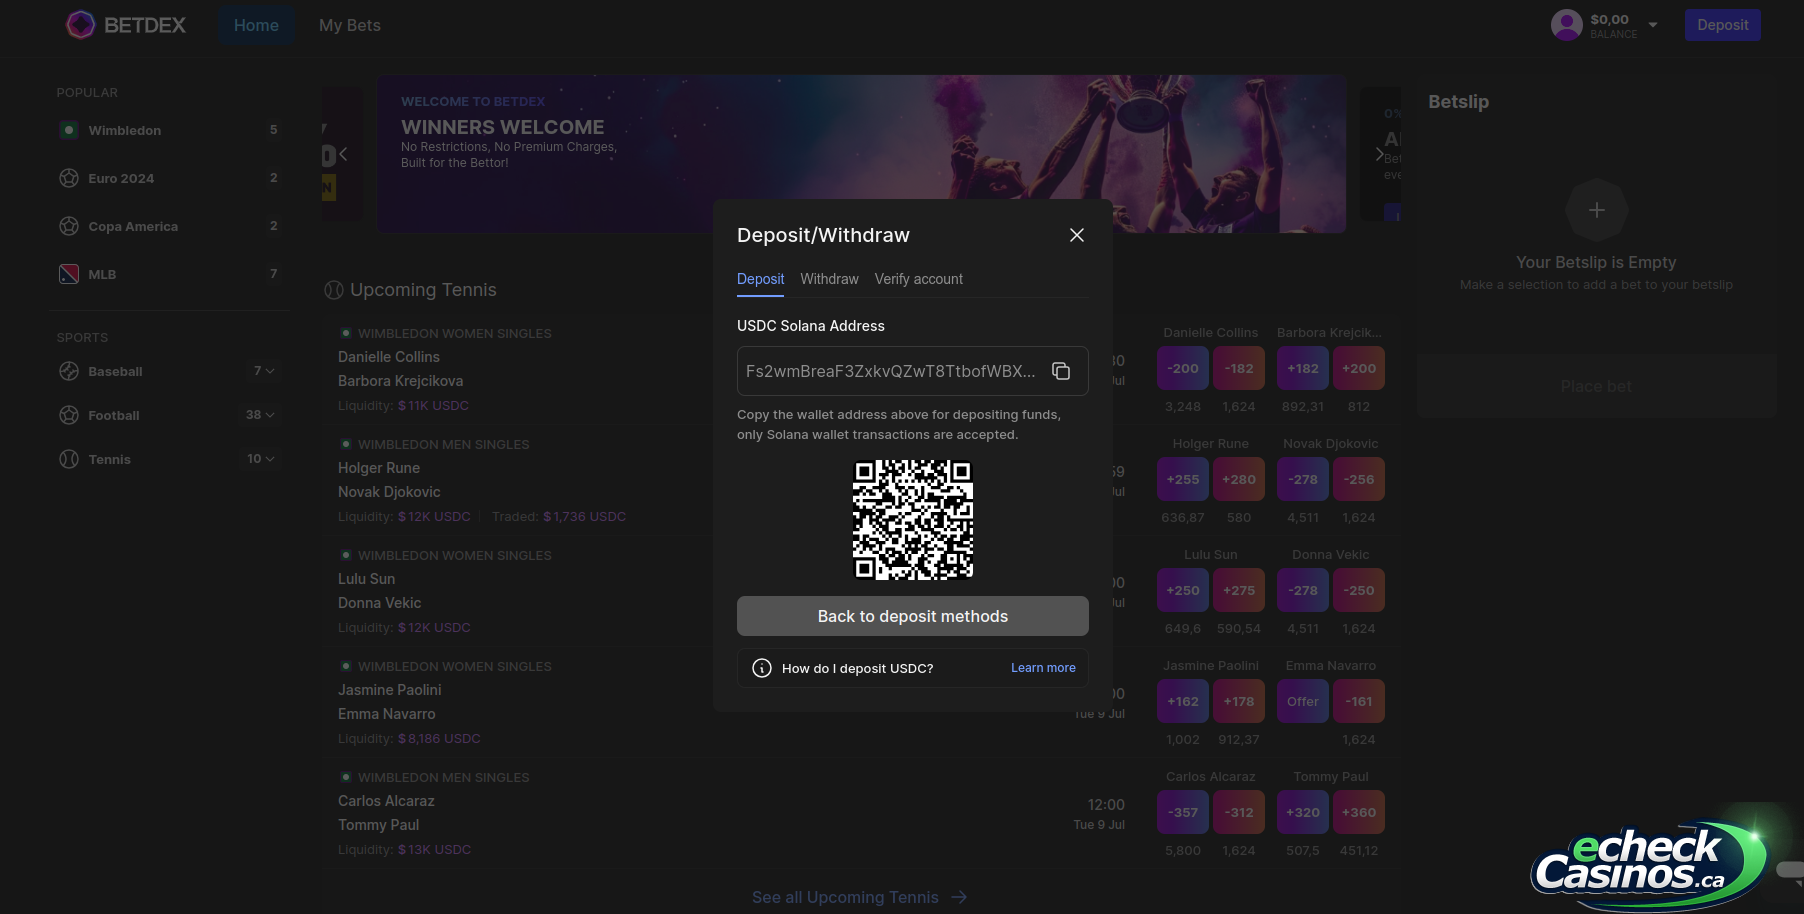Click the Baseball sport icon

(69, 371)
